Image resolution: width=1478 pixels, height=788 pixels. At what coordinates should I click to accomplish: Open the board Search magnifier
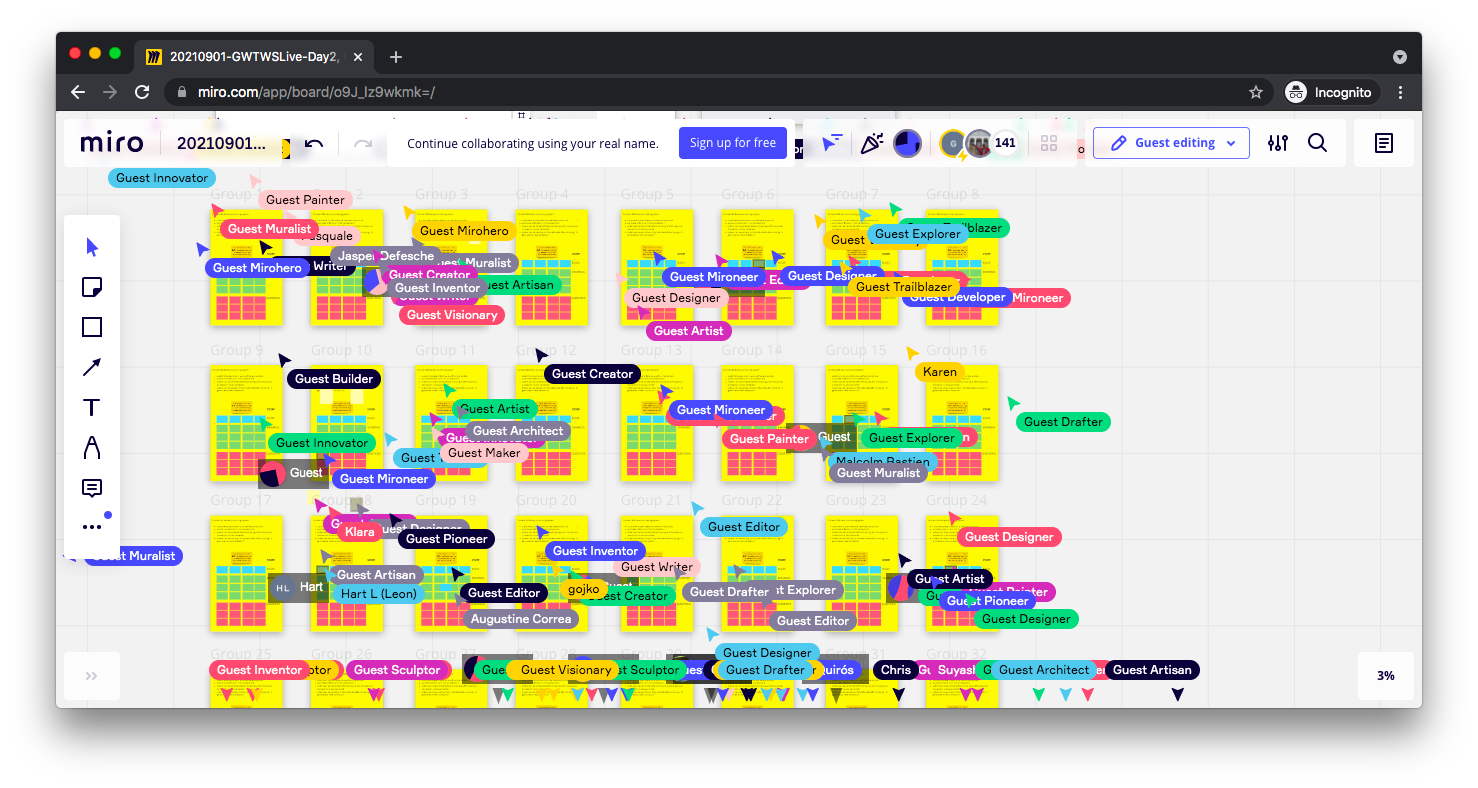[x=1318, y=143]
